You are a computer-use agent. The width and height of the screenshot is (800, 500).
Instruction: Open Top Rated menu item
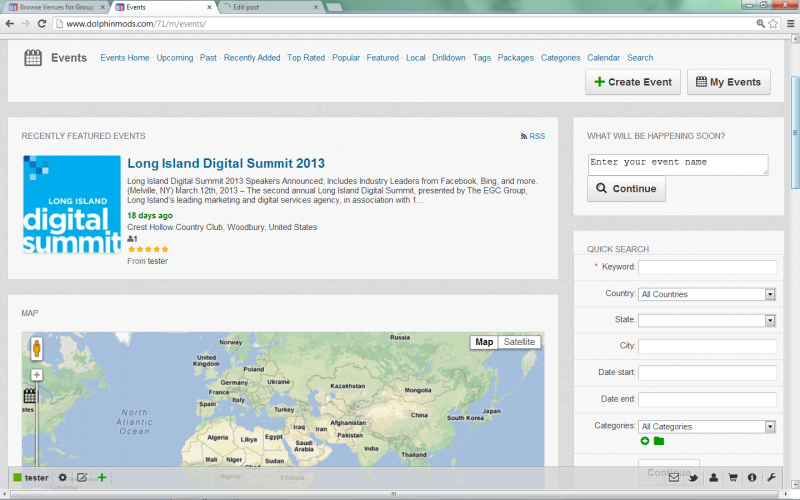pyautogui.click(x=306, y=58)
